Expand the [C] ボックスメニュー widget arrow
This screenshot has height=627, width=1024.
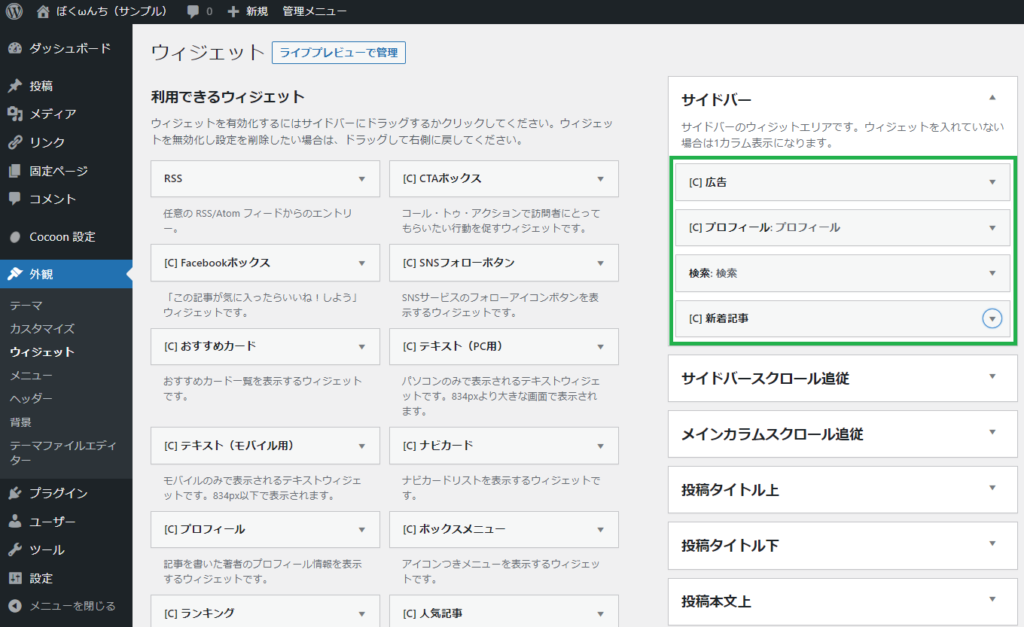click(x=601, y=530)
